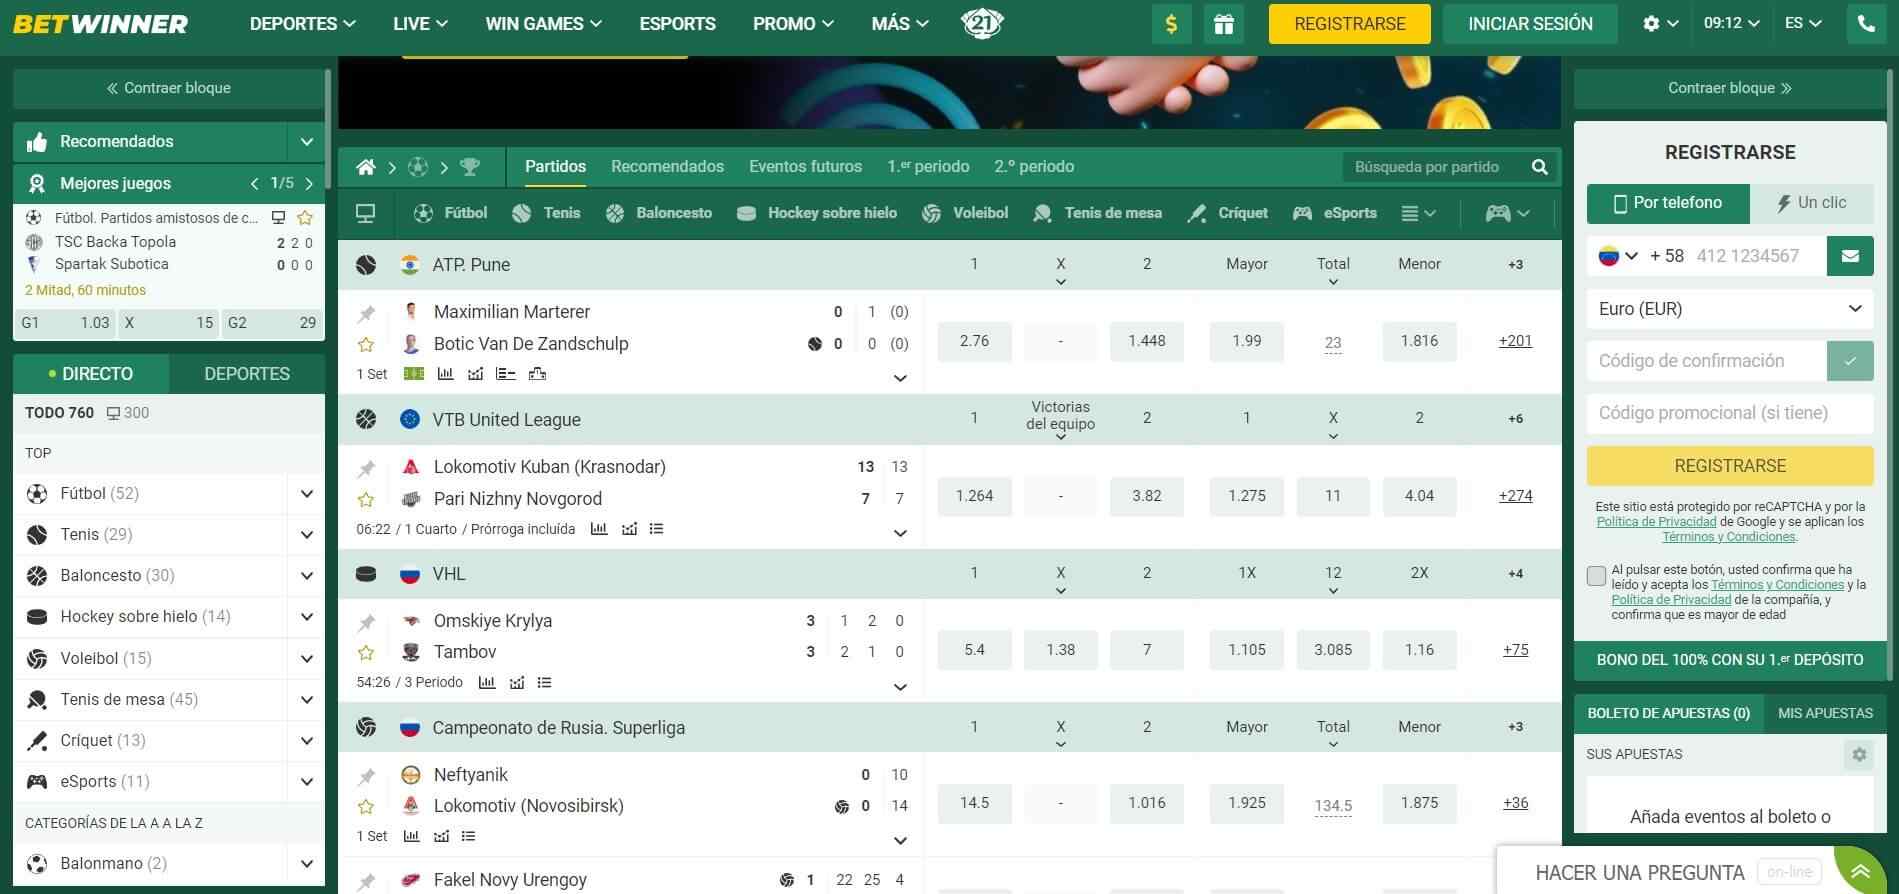
Task: Show next recommended game (Mejores juegos)
Action: [309, 184]
